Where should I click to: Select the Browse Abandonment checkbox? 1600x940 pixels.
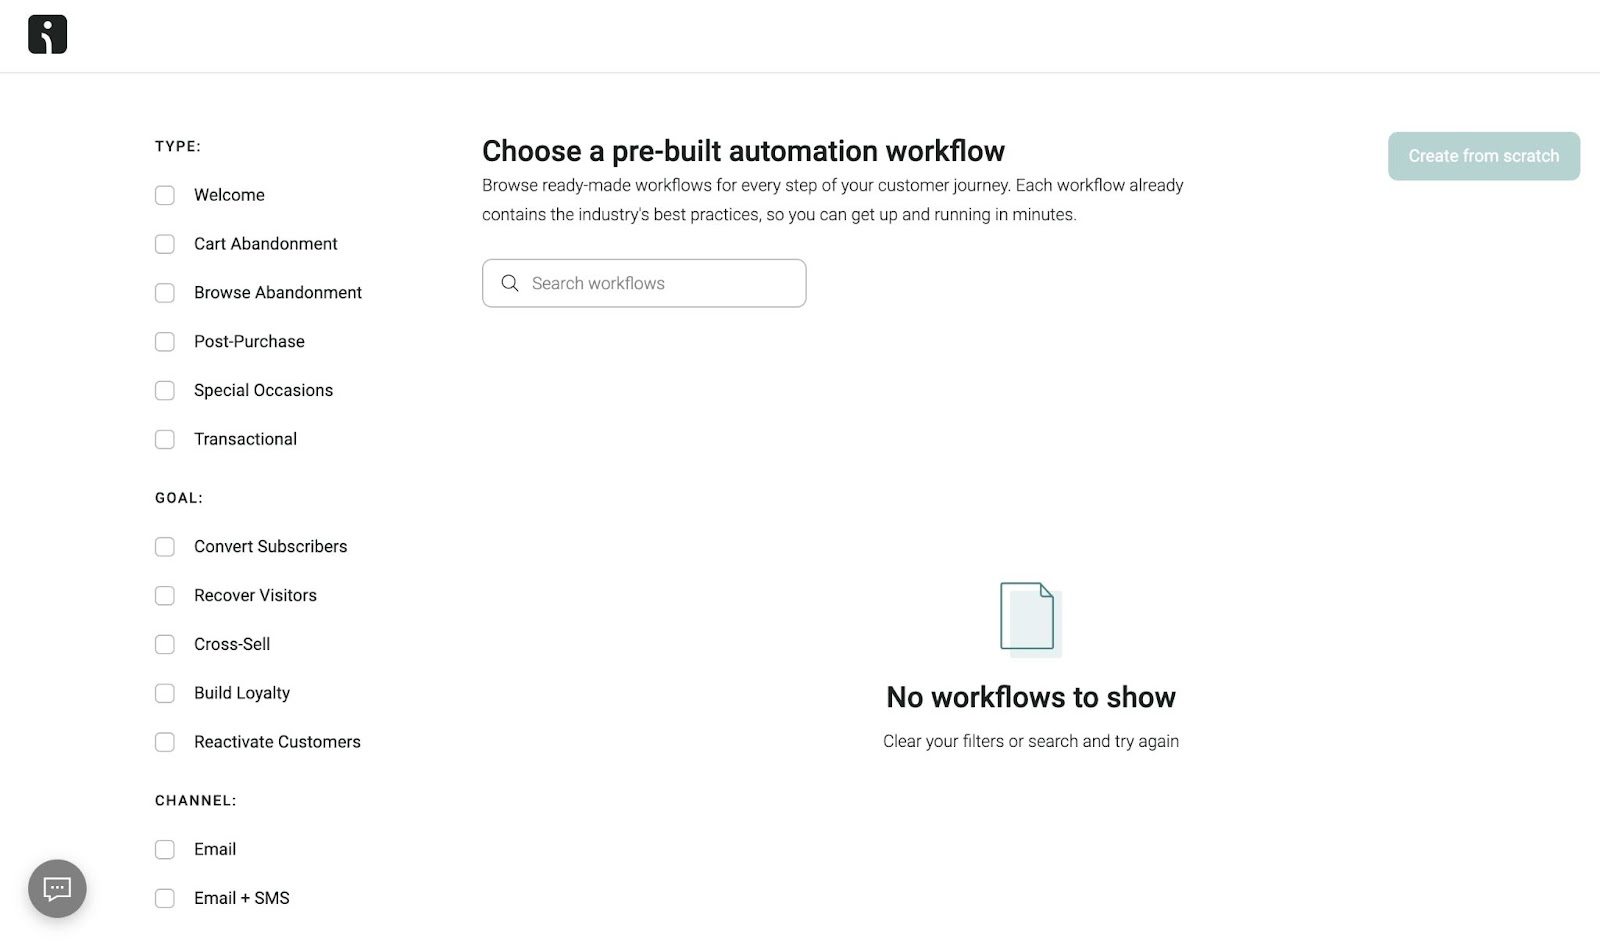(165, 292)
